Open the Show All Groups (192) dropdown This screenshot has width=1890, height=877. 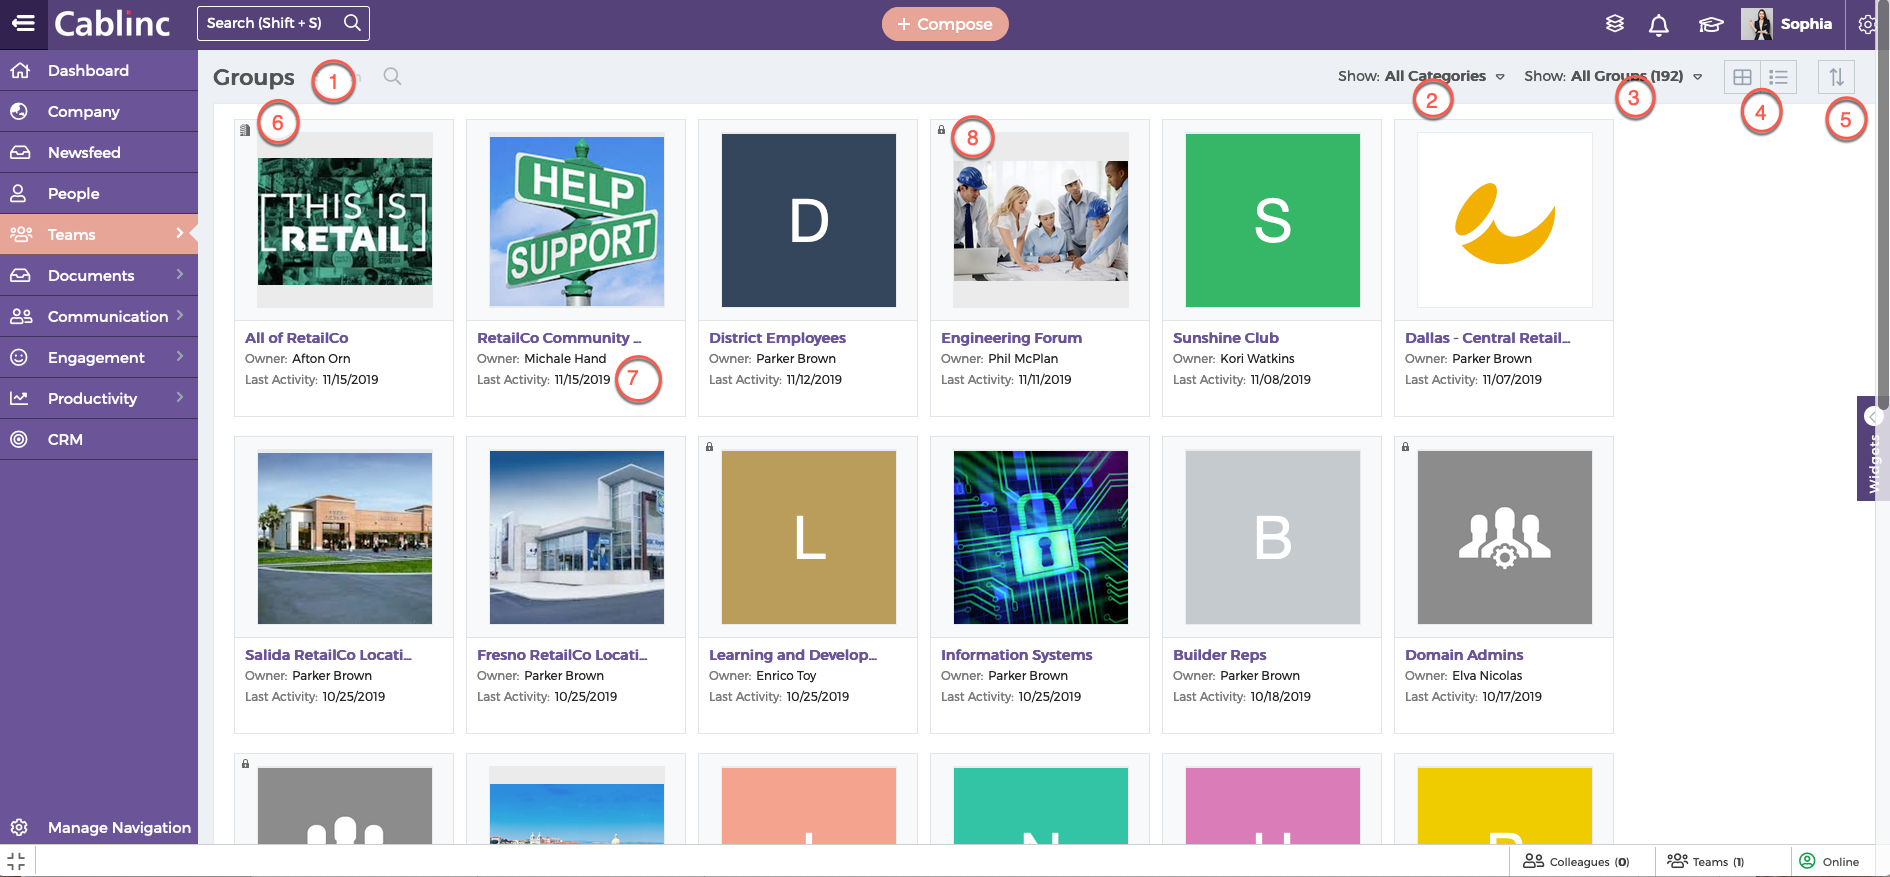(x=1613, y=76)
